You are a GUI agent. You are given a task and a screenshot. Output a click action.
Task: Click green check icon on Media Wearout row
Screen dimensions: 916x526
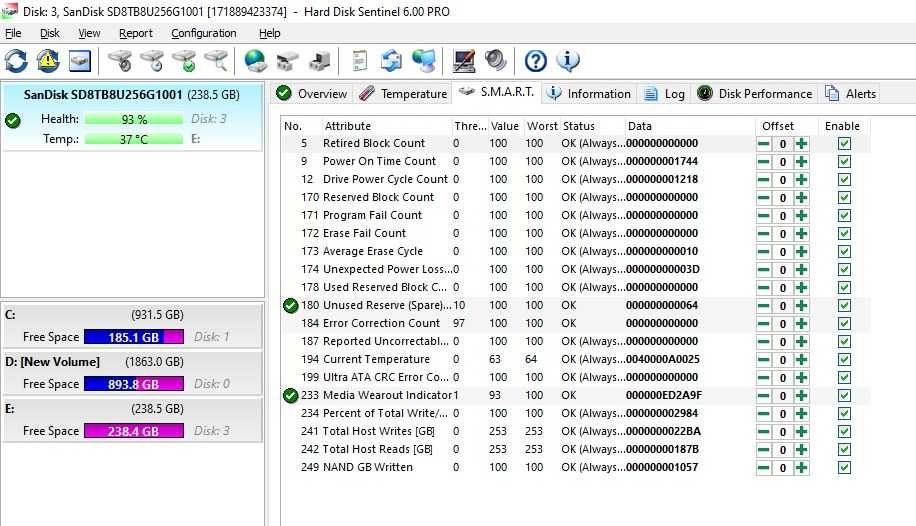click(290, 396)
